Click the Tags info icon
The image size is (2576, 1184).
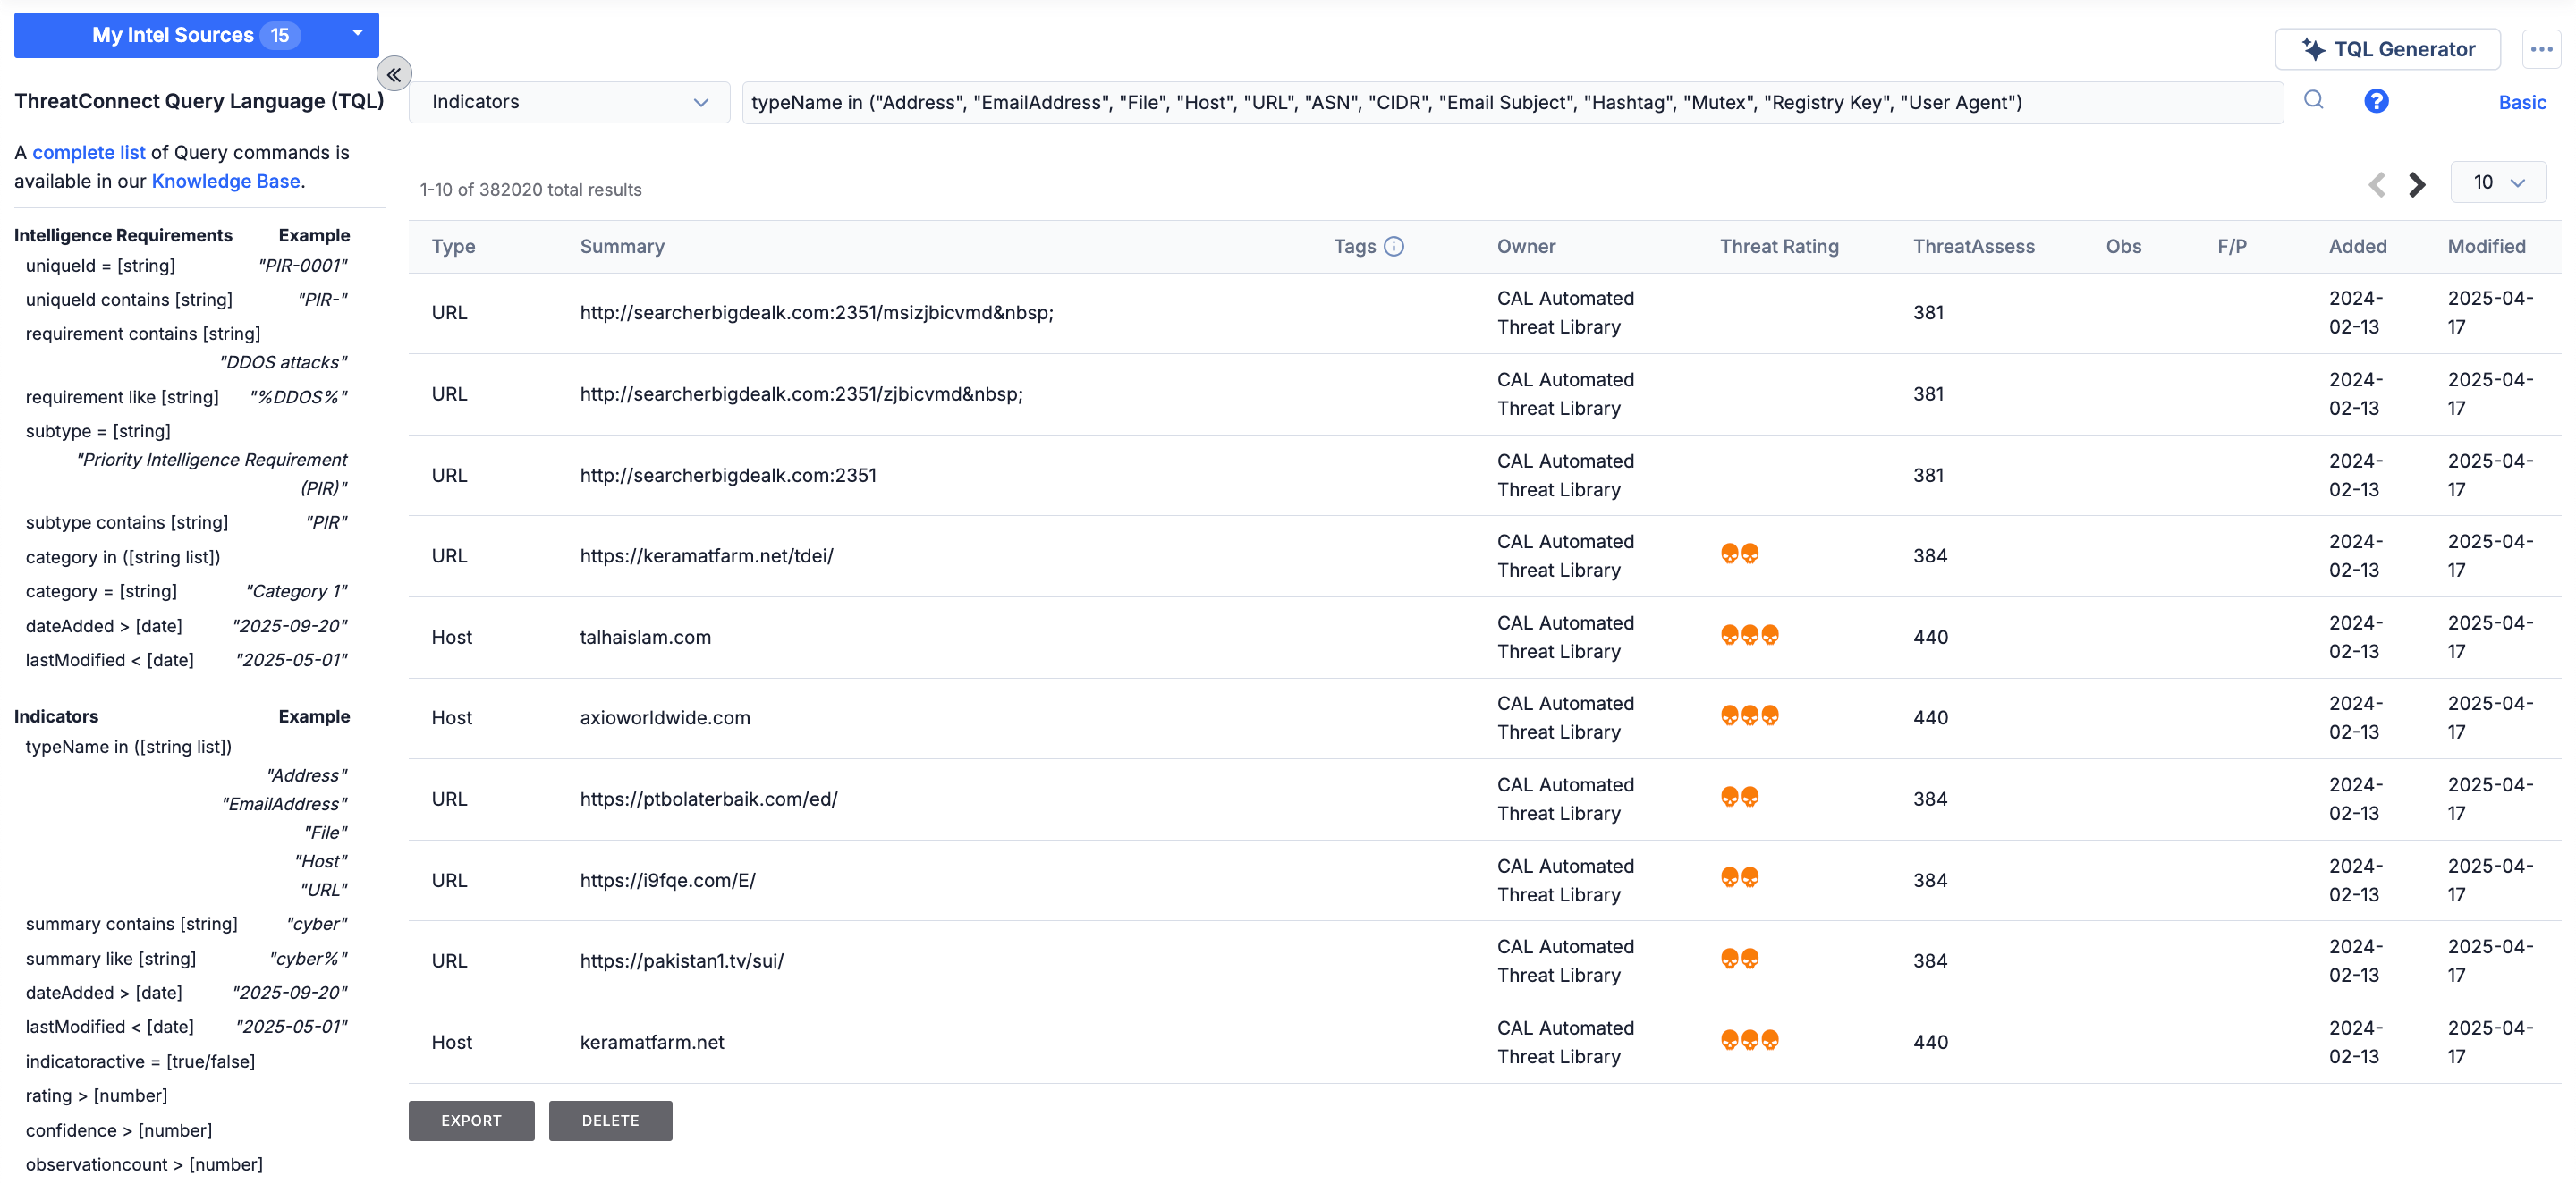[1393, 247]
